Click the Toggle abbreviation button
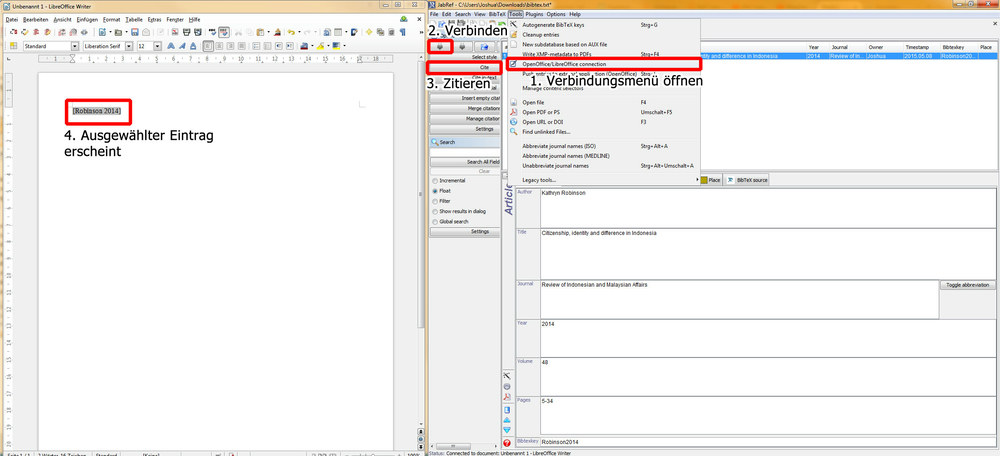This screenshot has width=1000, height=456. 967,285
